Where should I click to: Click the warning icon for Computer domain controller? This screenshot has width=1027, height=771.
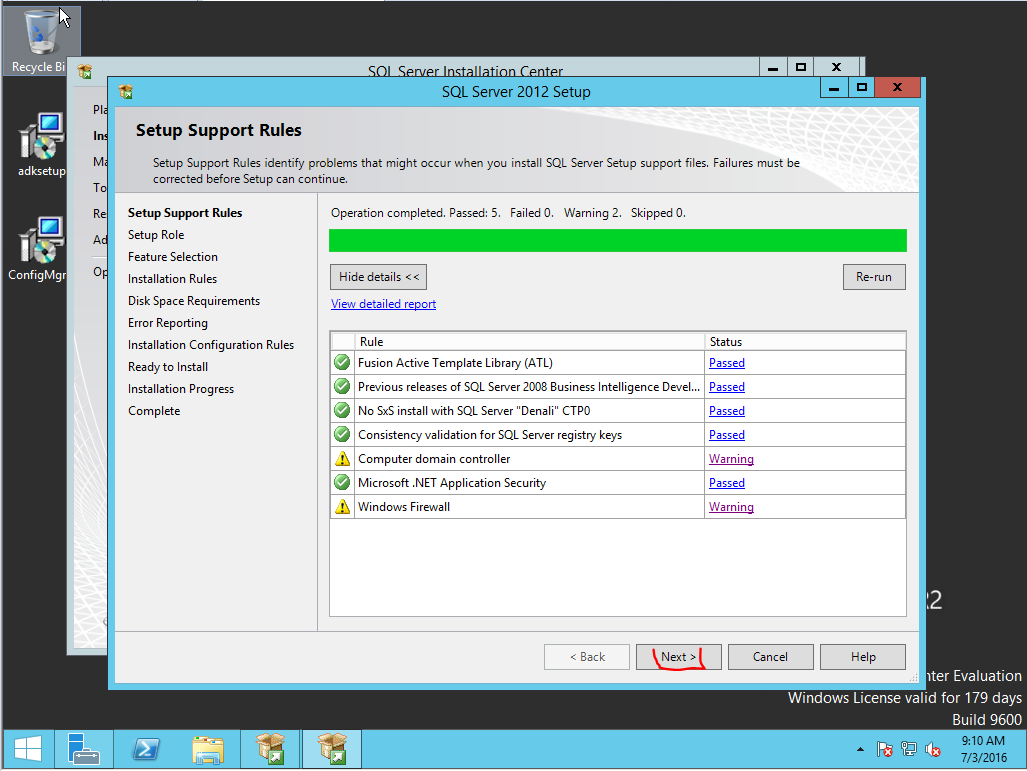(342, 459)
